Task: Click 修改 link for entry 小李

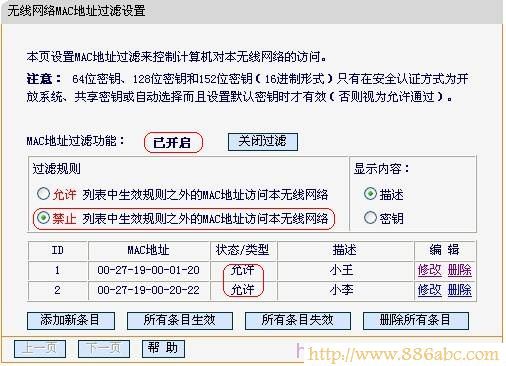Action: [x=429, y=290]
